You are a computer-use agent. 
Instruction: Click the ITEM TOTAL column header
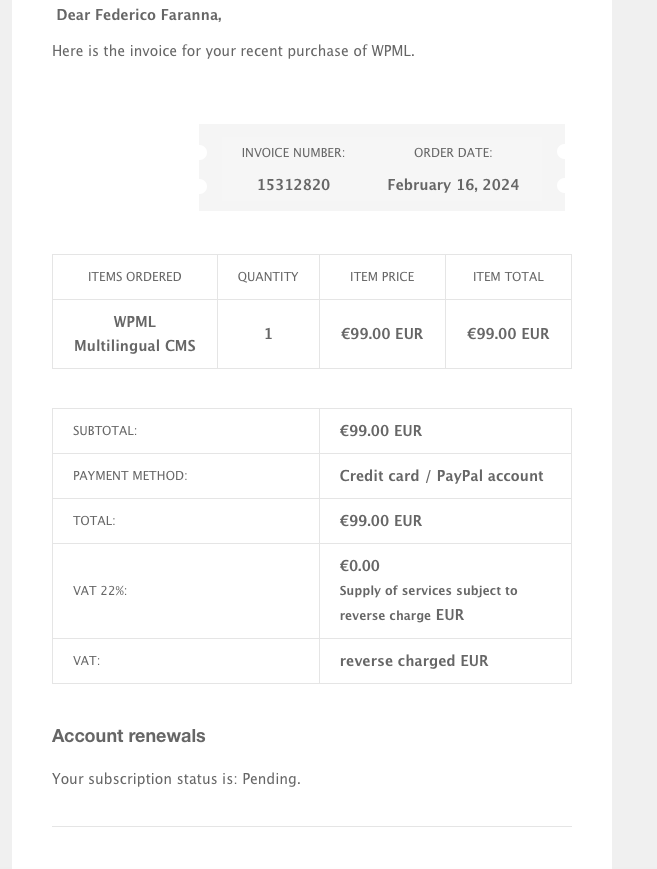[x=508, y=277]
